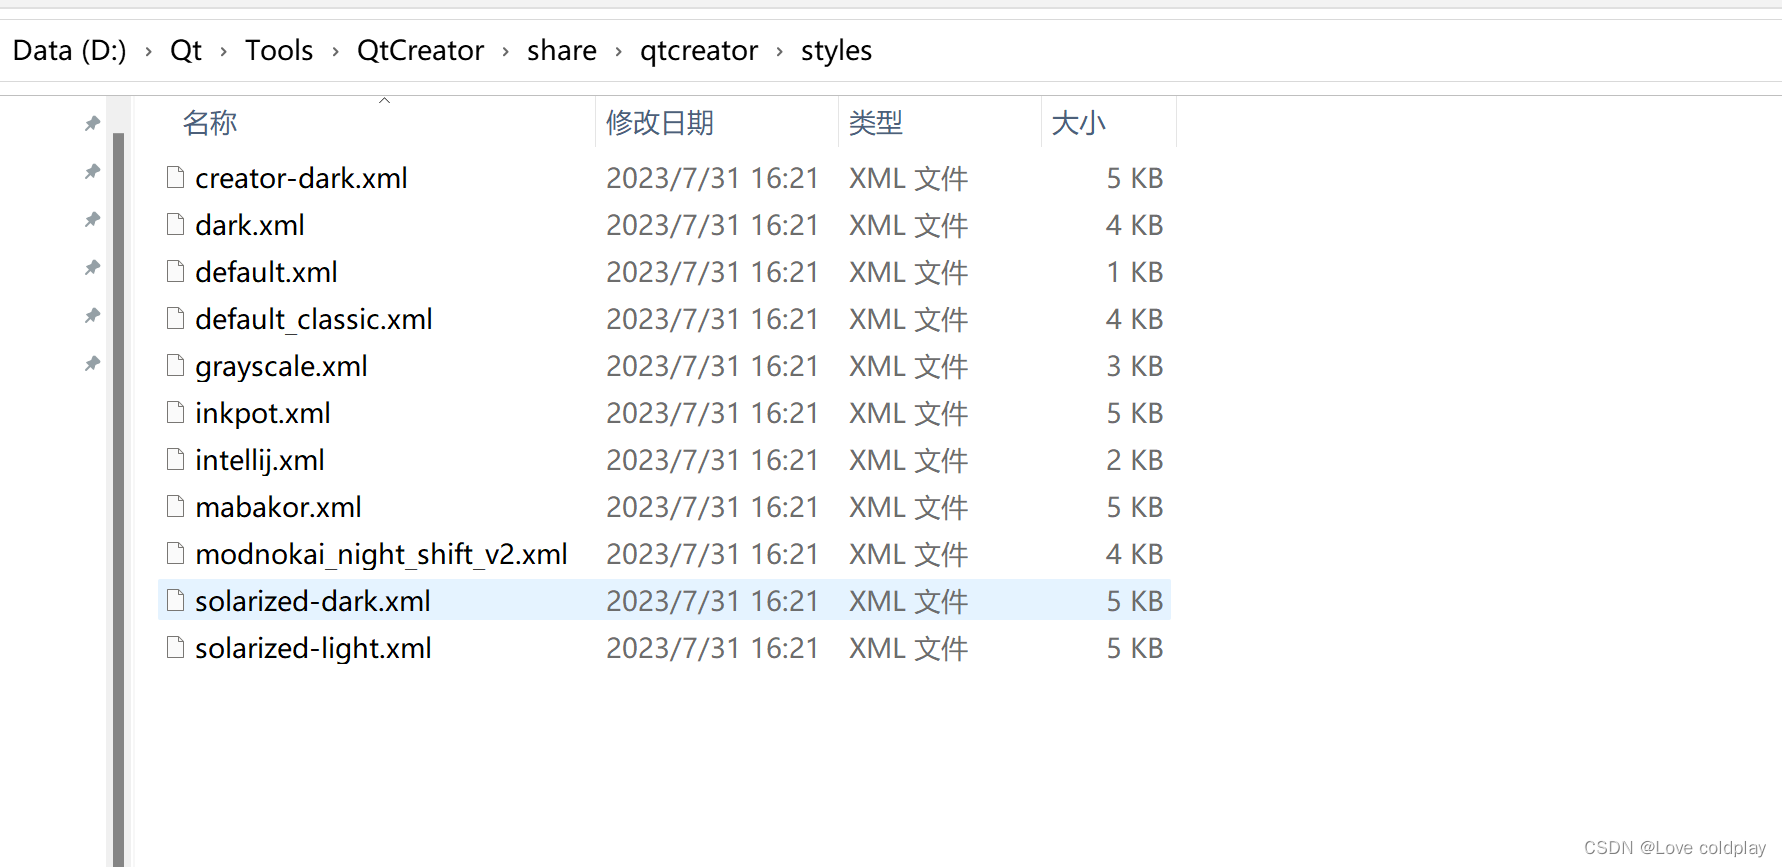Expand the chevron after QtCreator in the path

[x=505, y=51]
